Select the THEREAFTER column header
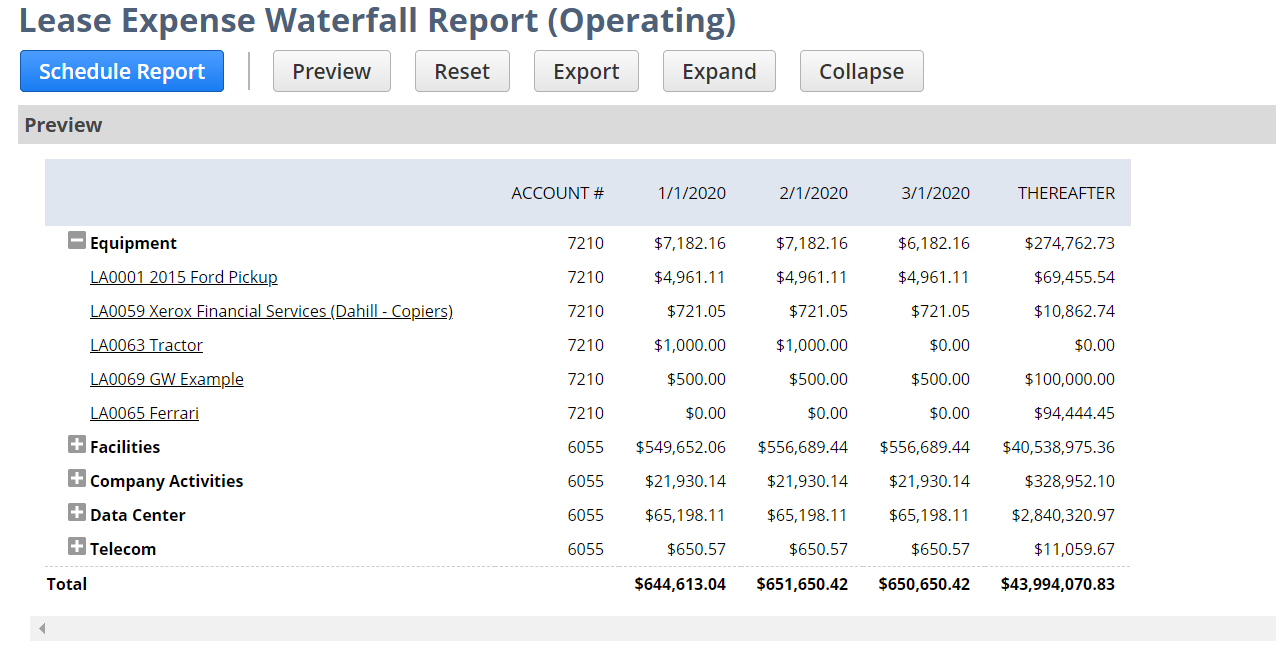The image size is (1276, 653). (1066, 192)
